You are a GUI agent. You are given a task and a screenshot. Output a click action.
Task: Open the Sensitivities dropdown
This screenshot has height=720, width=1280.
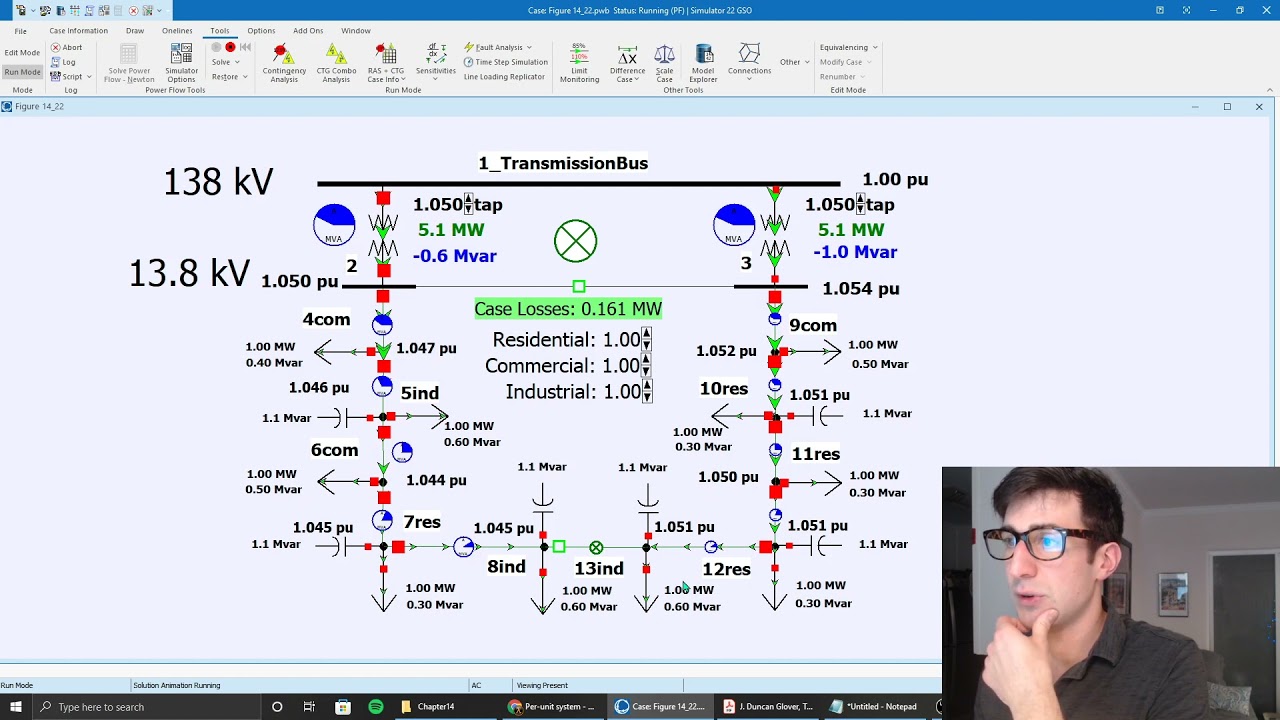pos(436,63)
